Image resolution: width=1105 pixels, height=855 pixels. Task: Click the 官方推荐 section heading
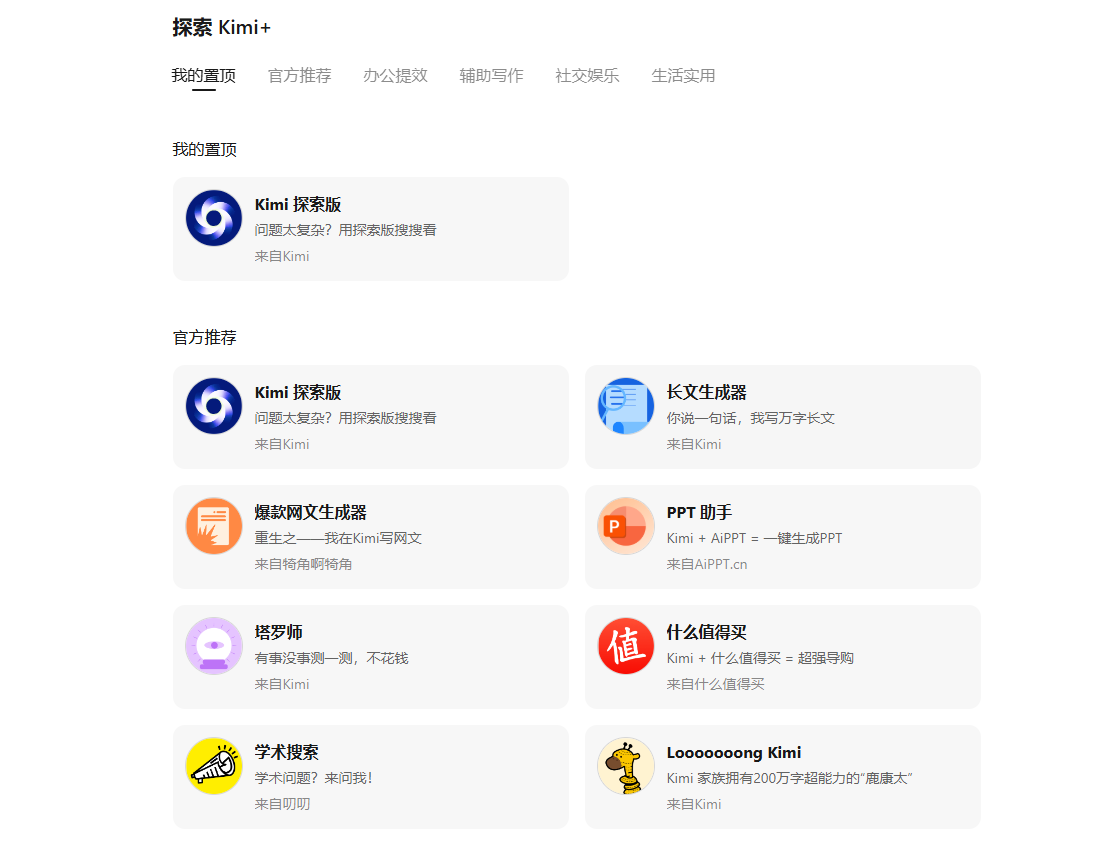(x=204, y=338)
